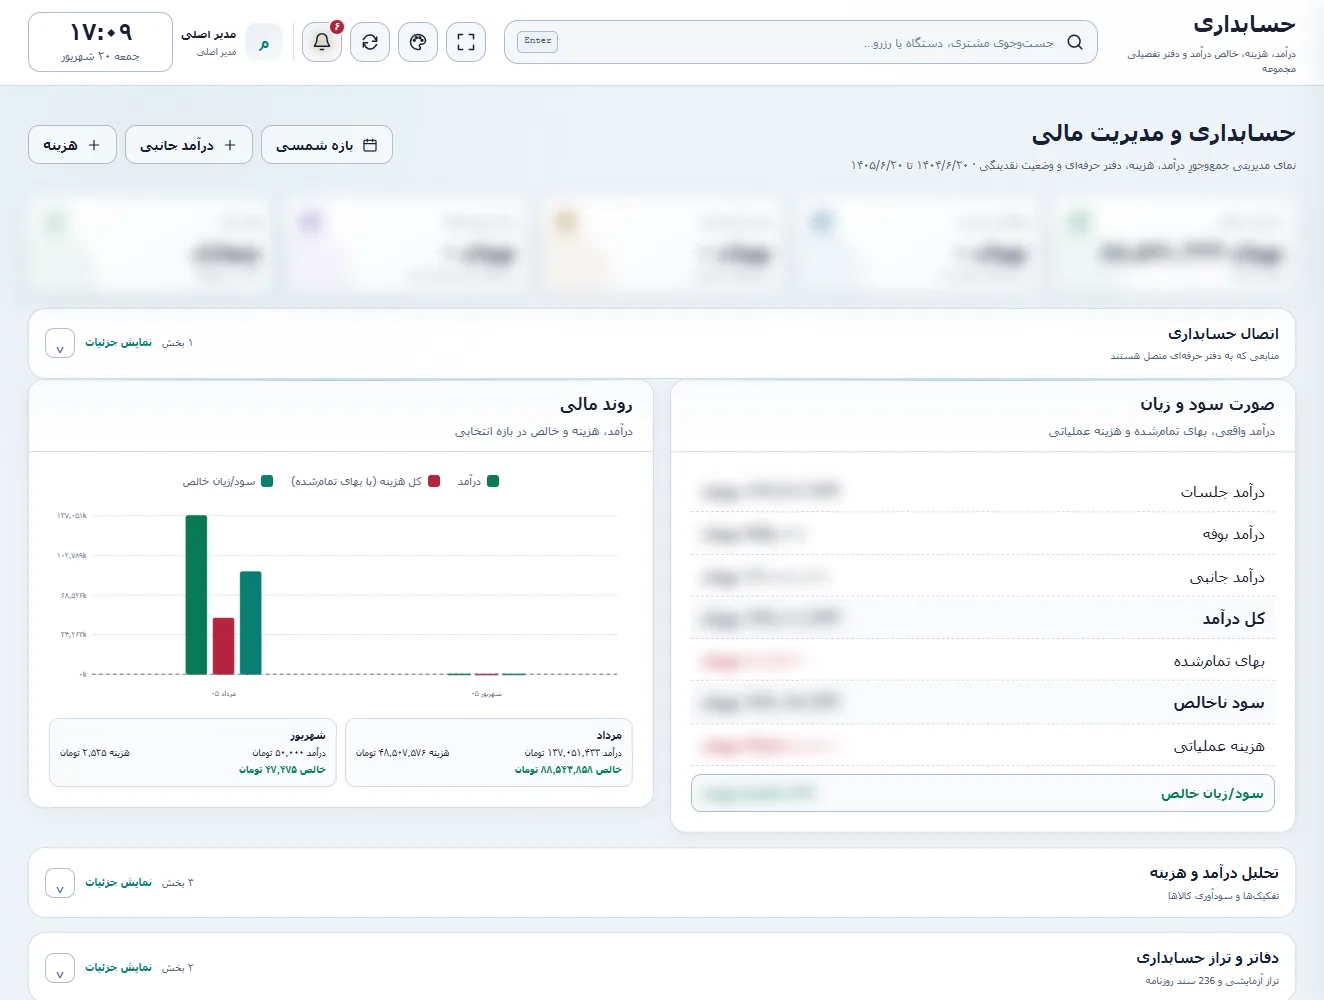Add a new هزینه
The width and height of the screenshot is (1324, 1000).
tap(72, 145)
